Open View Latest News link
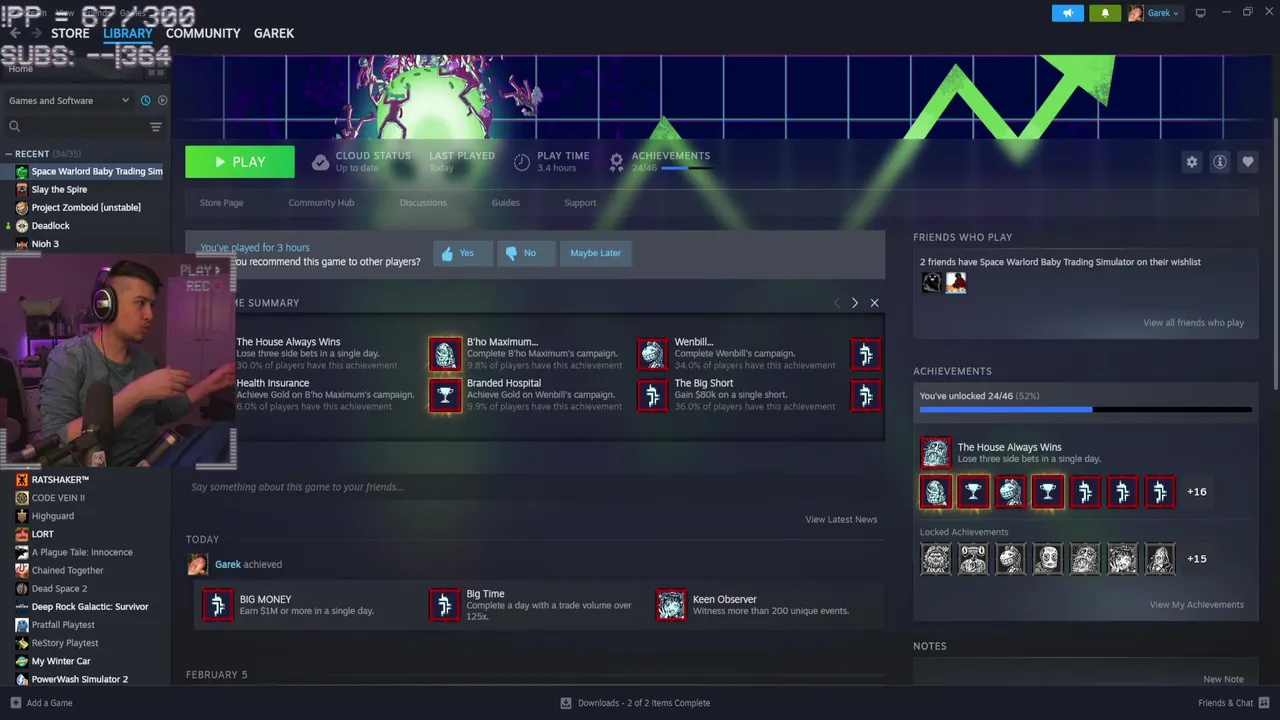Image resolution: width=1280 pixels, height=720 pixels. pos(841,519)
